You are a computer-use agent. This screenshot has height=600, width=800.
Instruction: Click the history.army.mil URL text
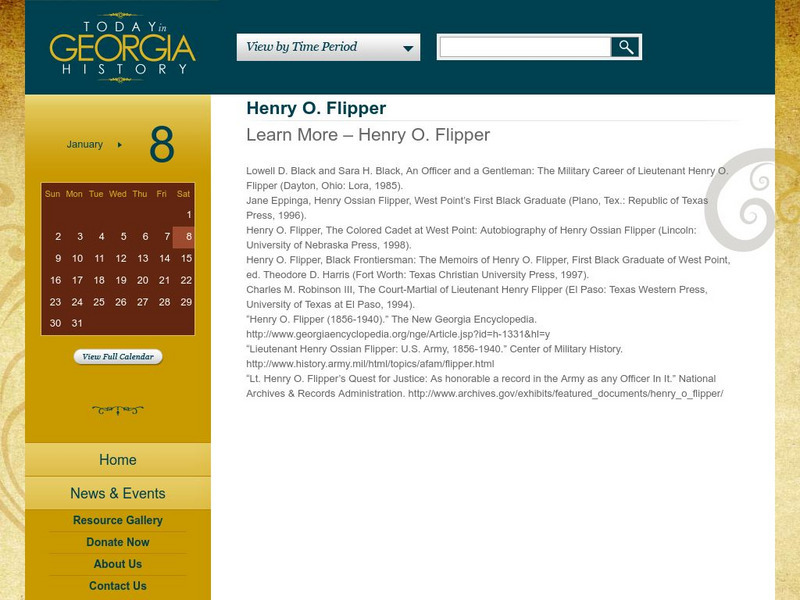click(x=370, y=364)
